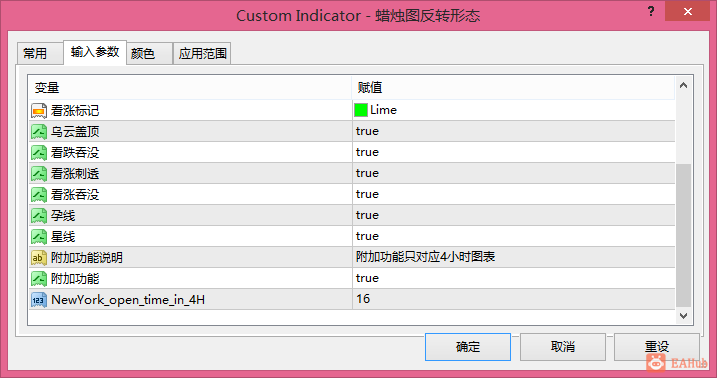
Task: Select the 乌云盖顶 true value
Action: click(x=367, y=131)
